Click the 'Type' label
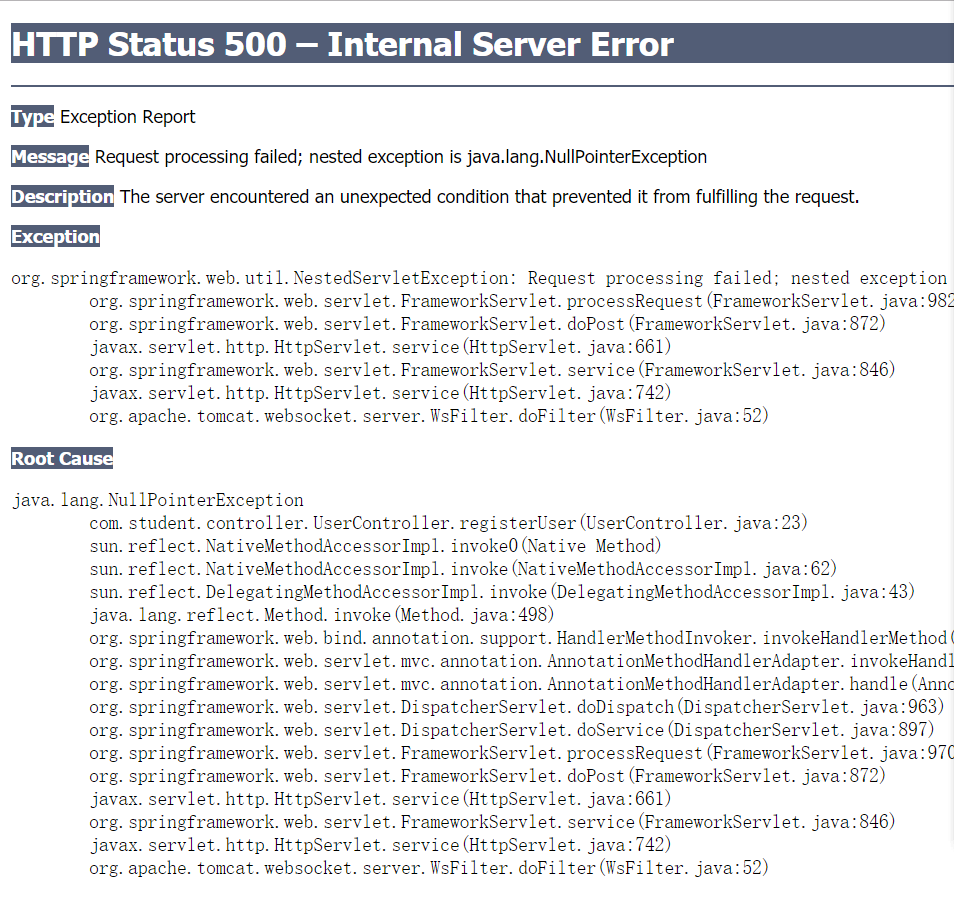This screenshot has height=898, width=954. tap(32, 117)
